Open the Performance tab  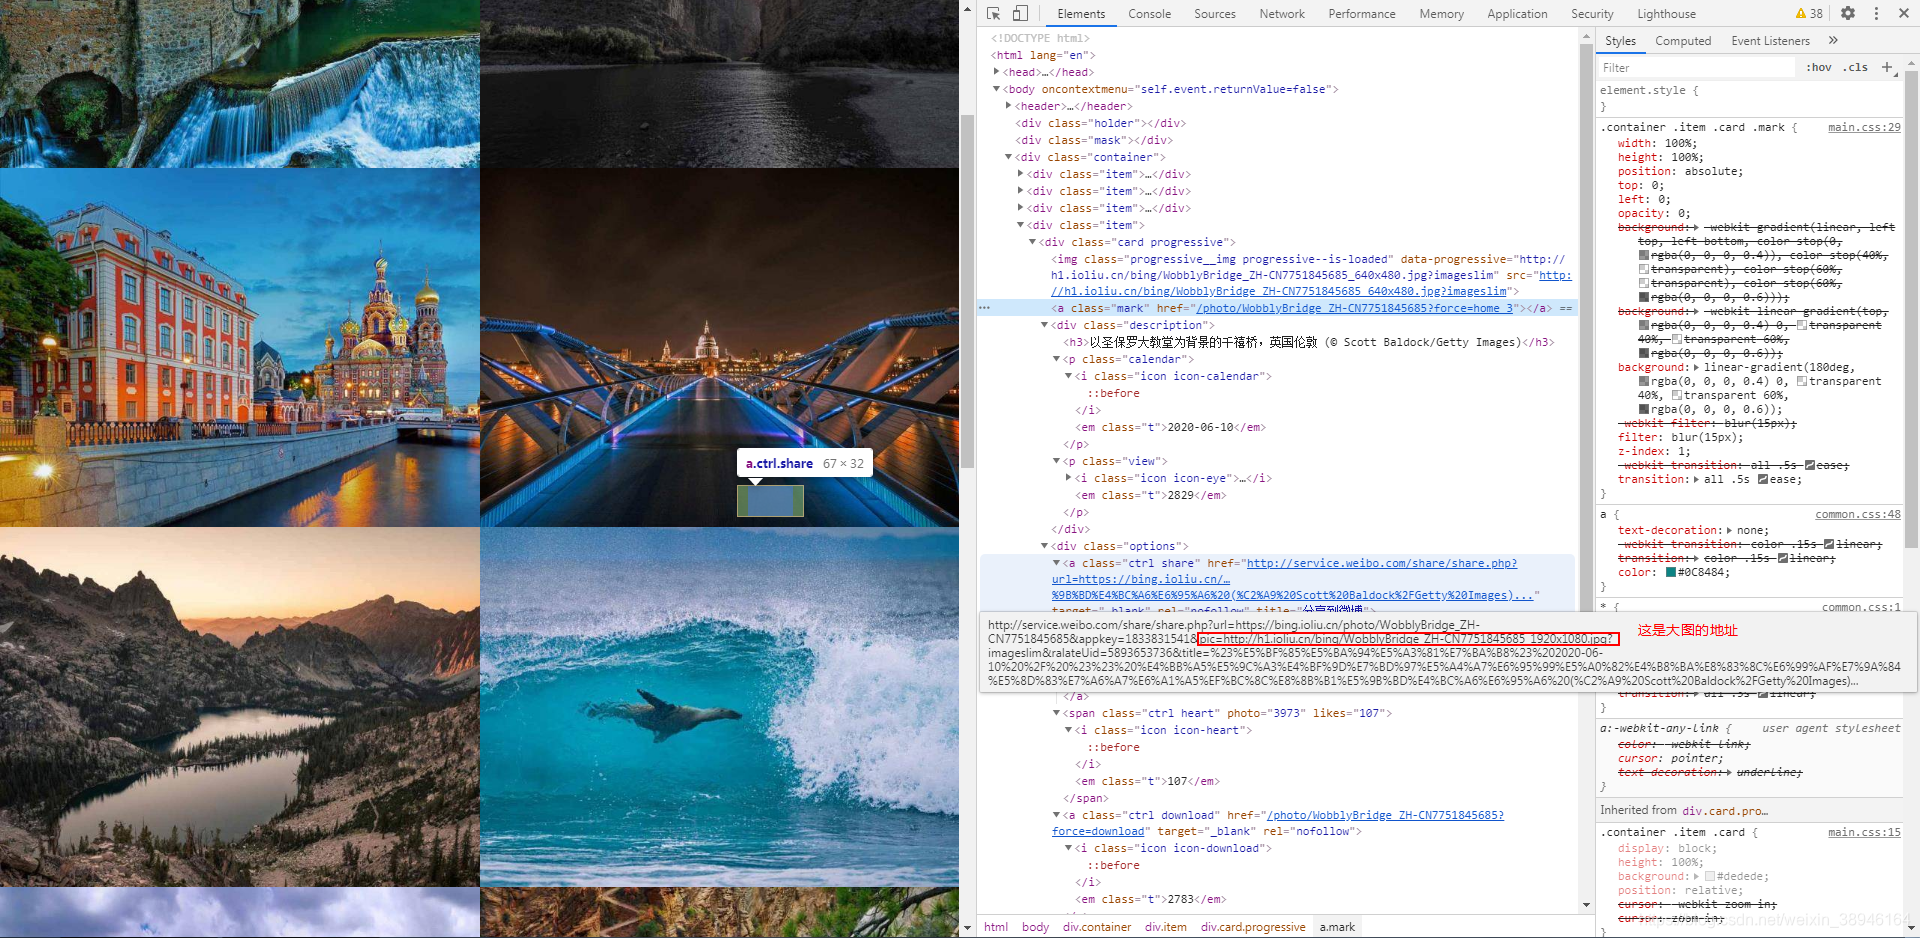point(1362,14)
